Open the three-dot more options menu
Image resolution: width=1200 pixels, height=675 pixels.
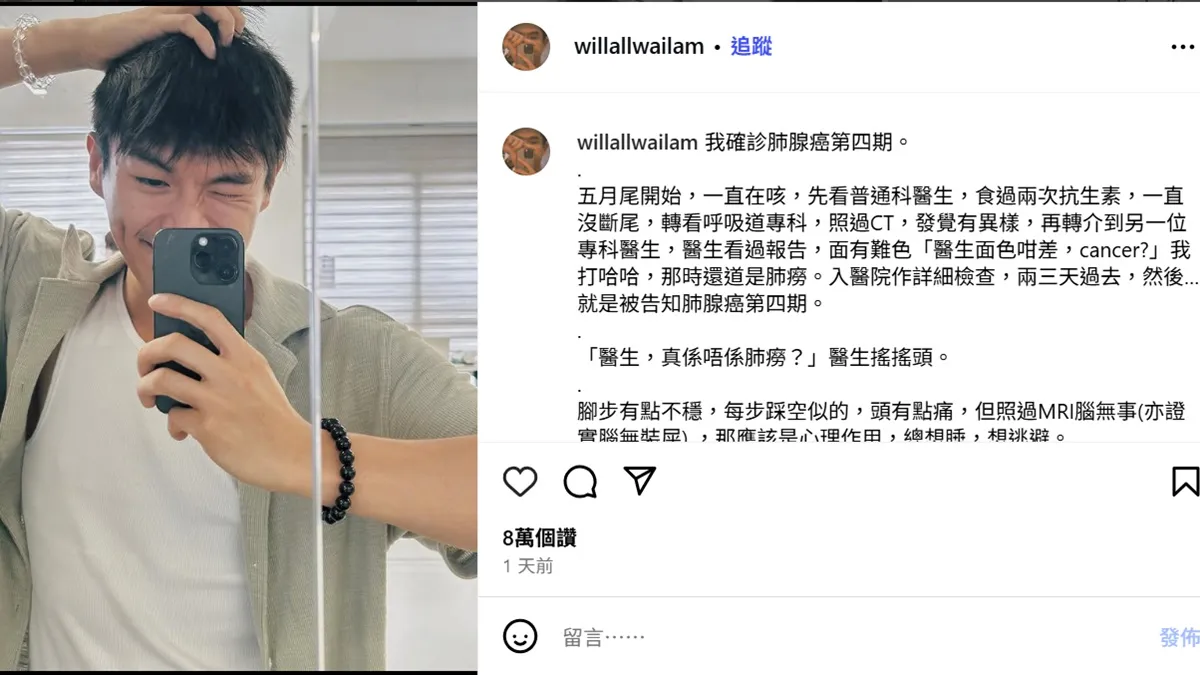click(1182, 47)
